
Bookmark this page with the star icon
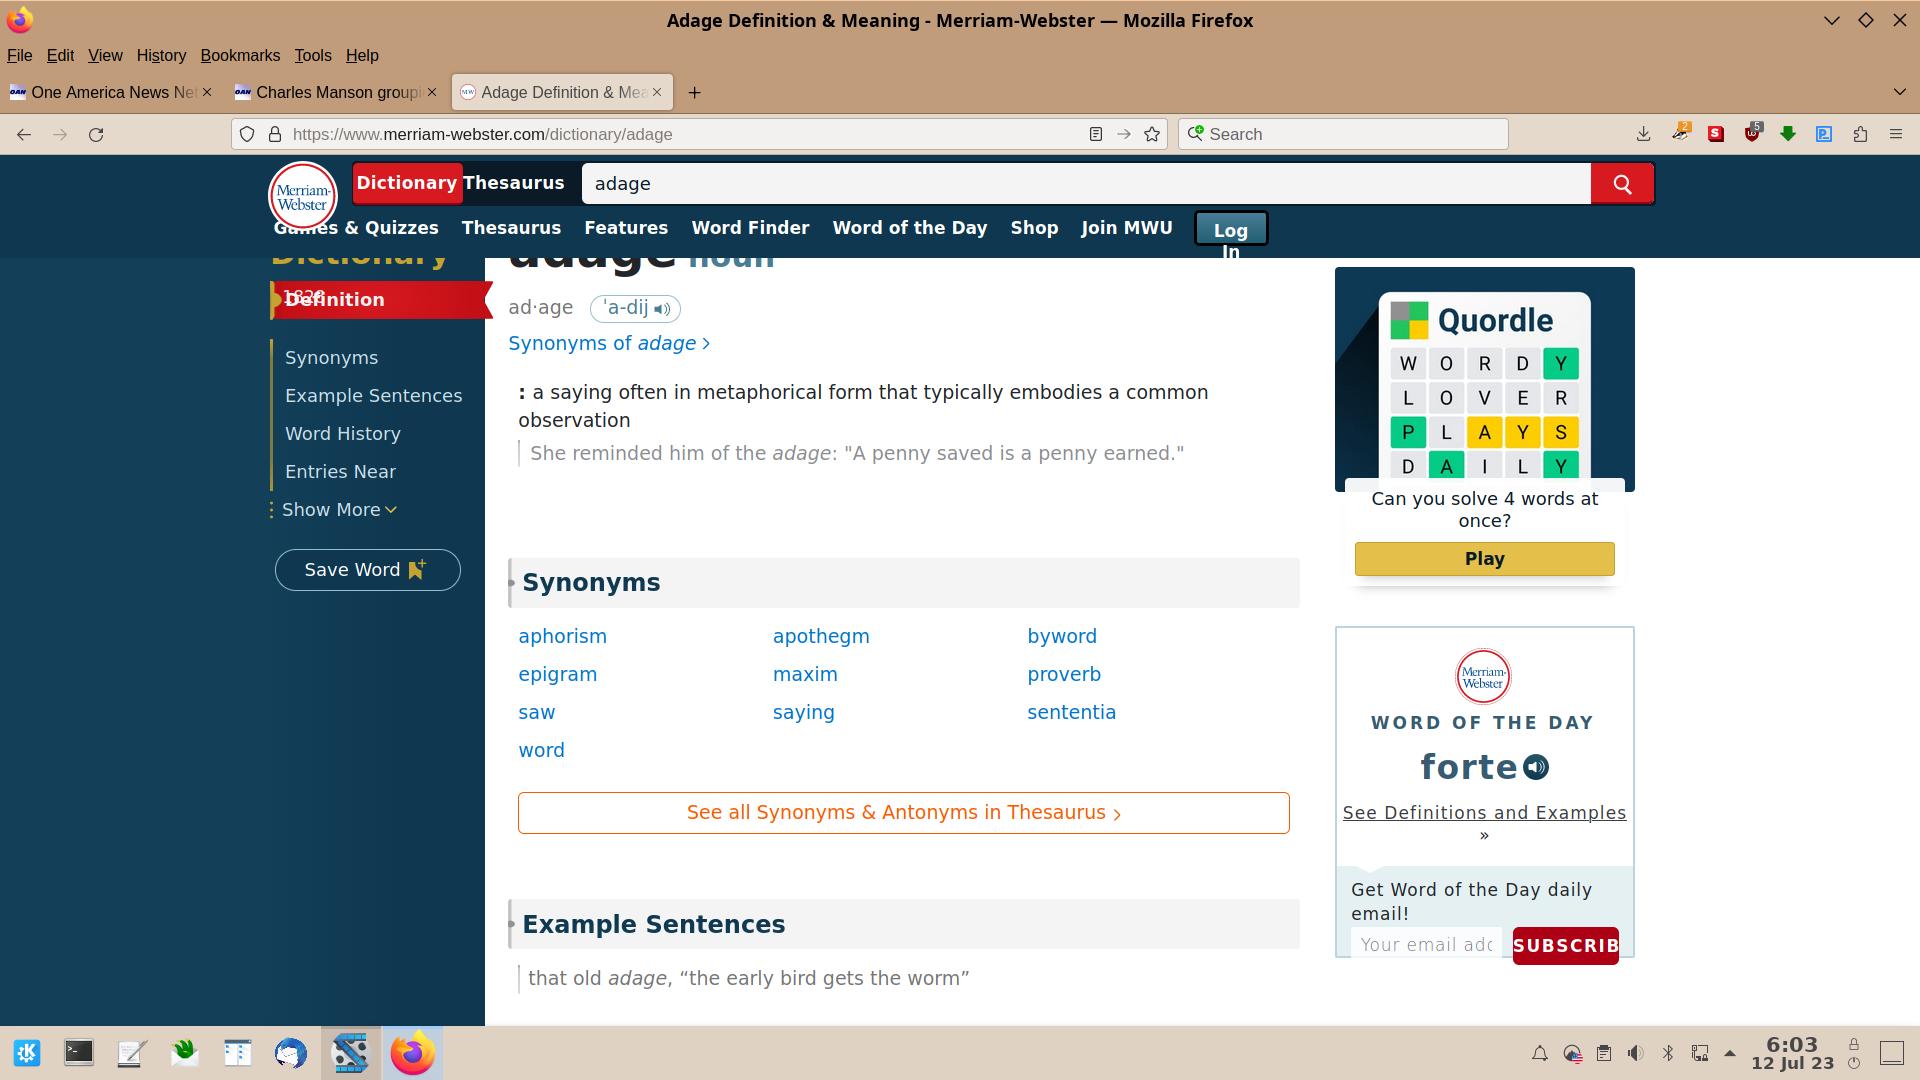(x=1152, y=133)
